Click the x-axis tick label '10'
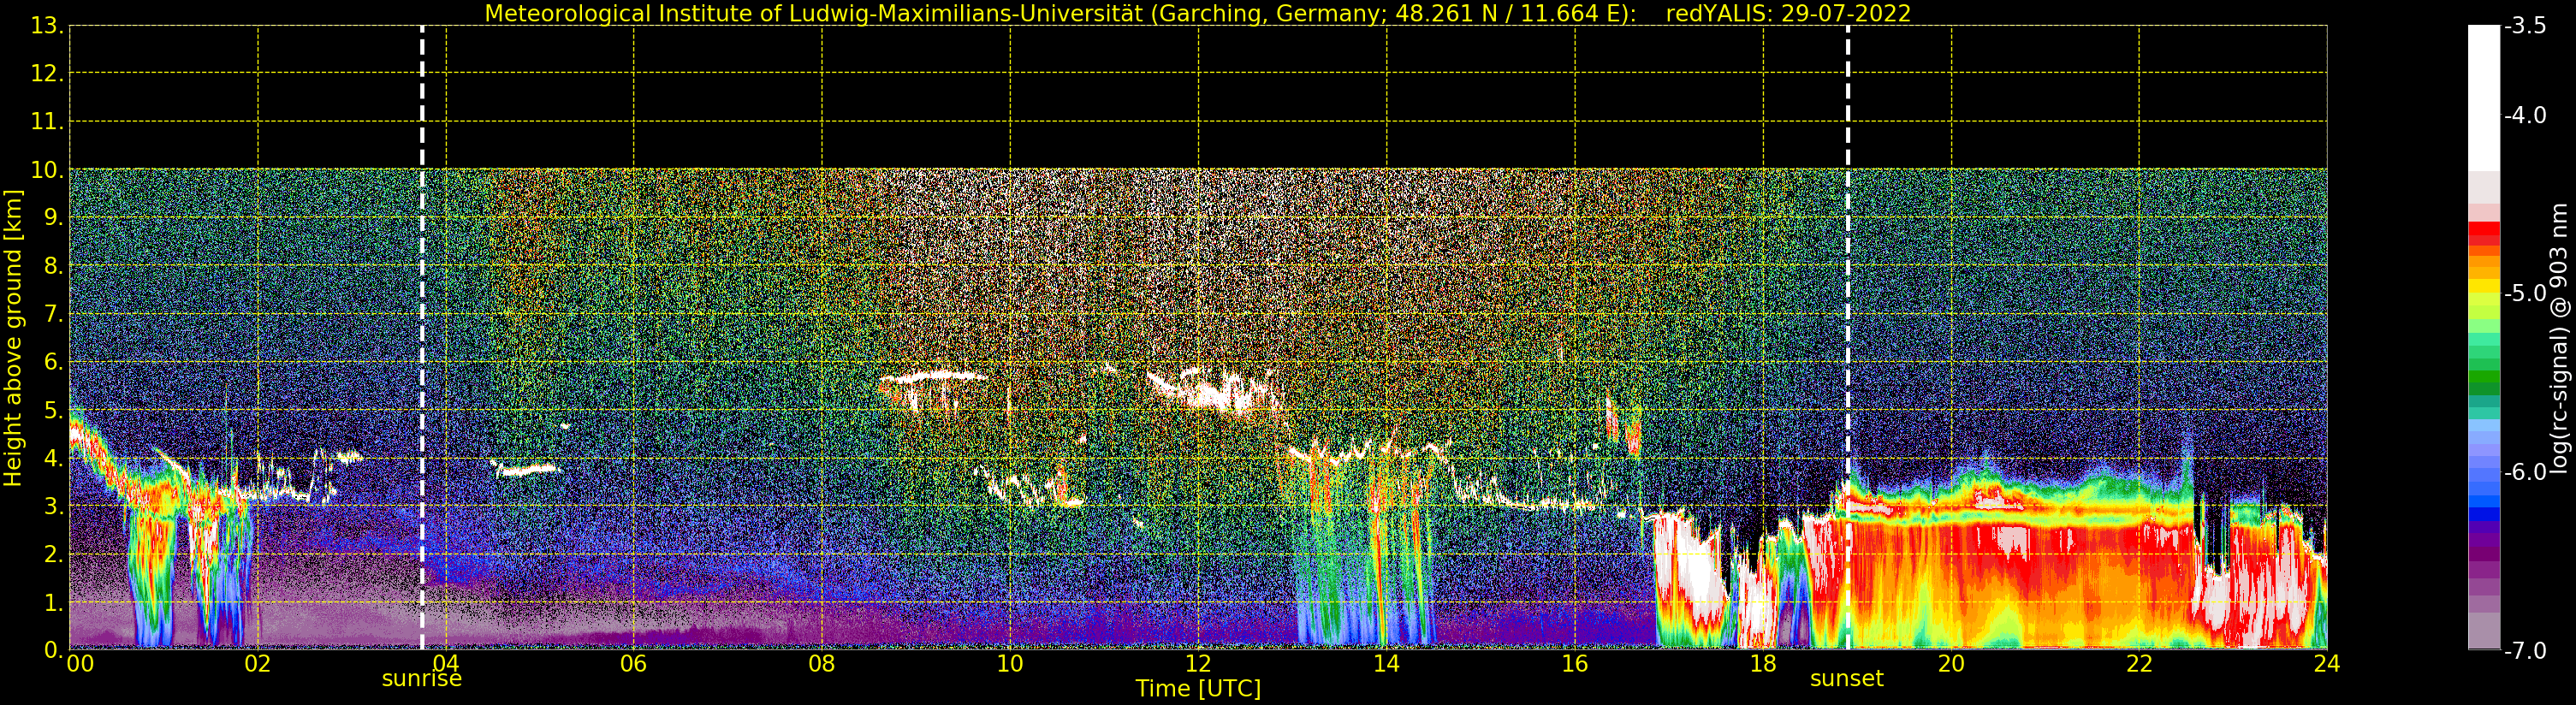This screenshot has height=705, width=2576. (x=1010, y=664)
